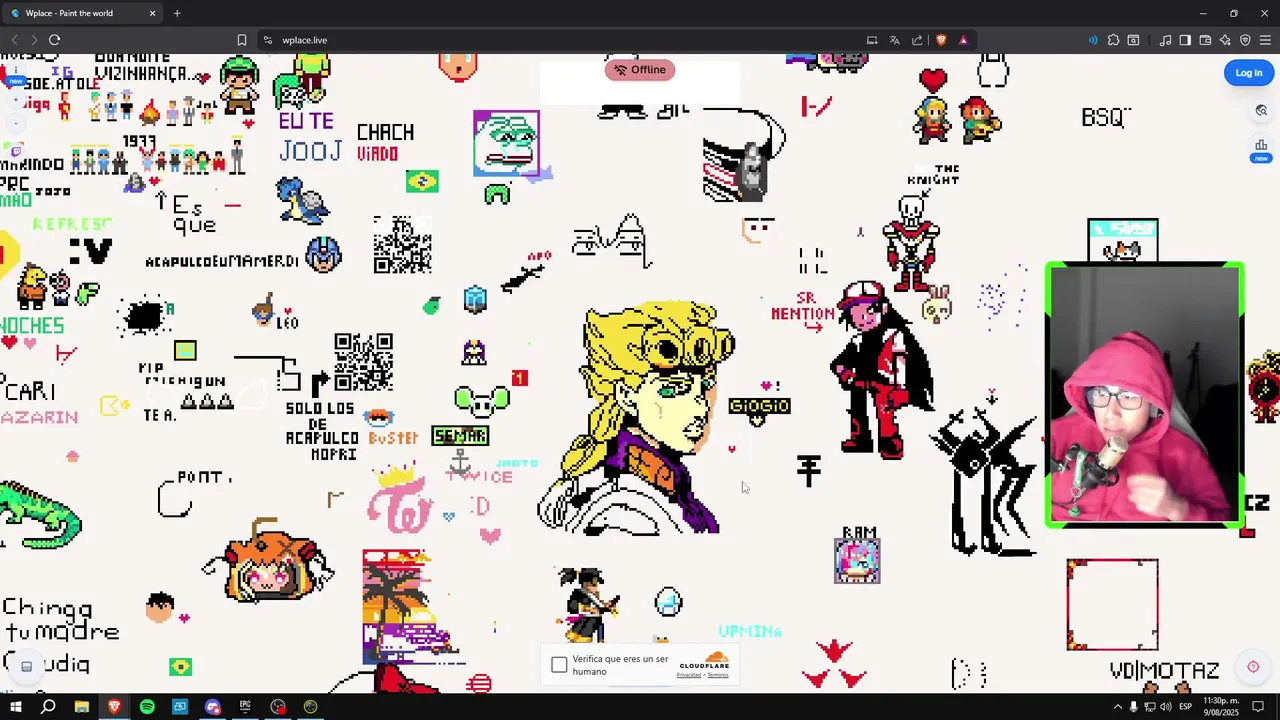Click the blue sound waves toolbar icon

[1092, 40]
